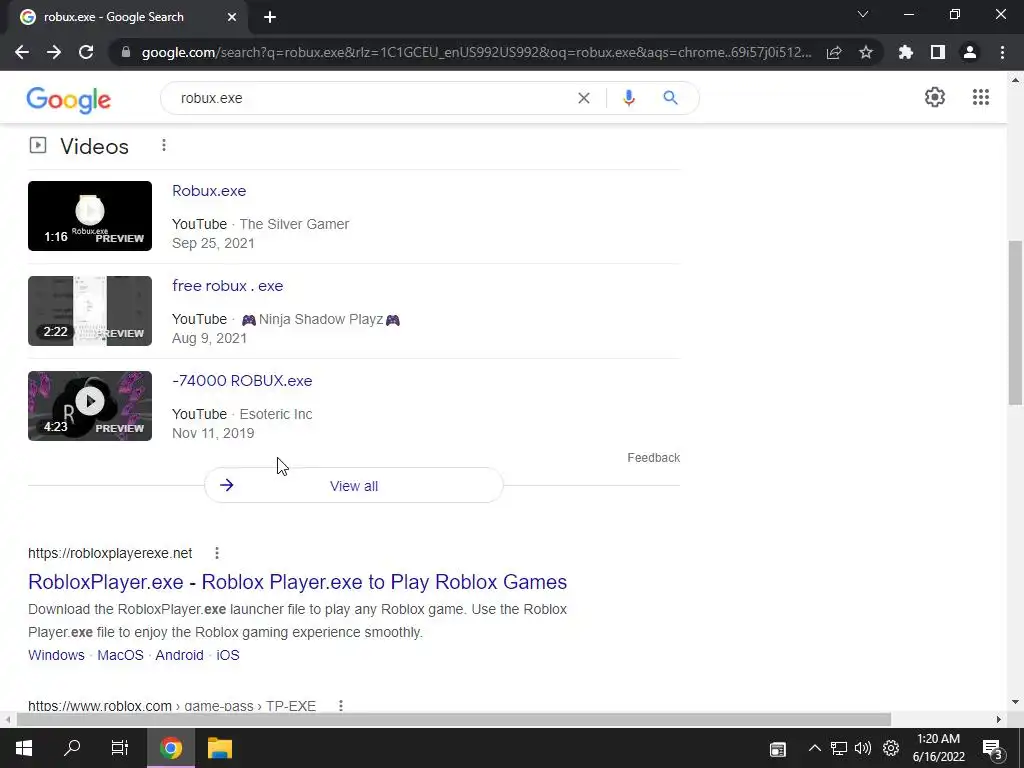Image resolution: width=1024 pixels, height=768 pixels.
Task: Go back to the previous page
Action: [x=22, y=52]
